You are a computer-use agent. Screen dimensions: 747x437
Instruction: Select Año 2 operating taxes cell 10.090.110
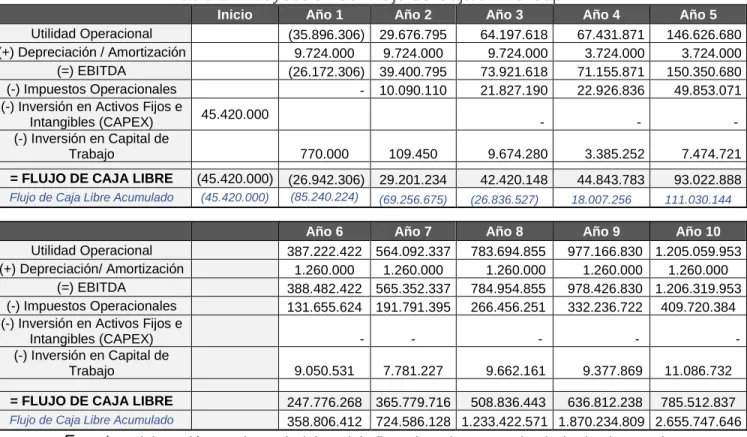tap(413, 90)
